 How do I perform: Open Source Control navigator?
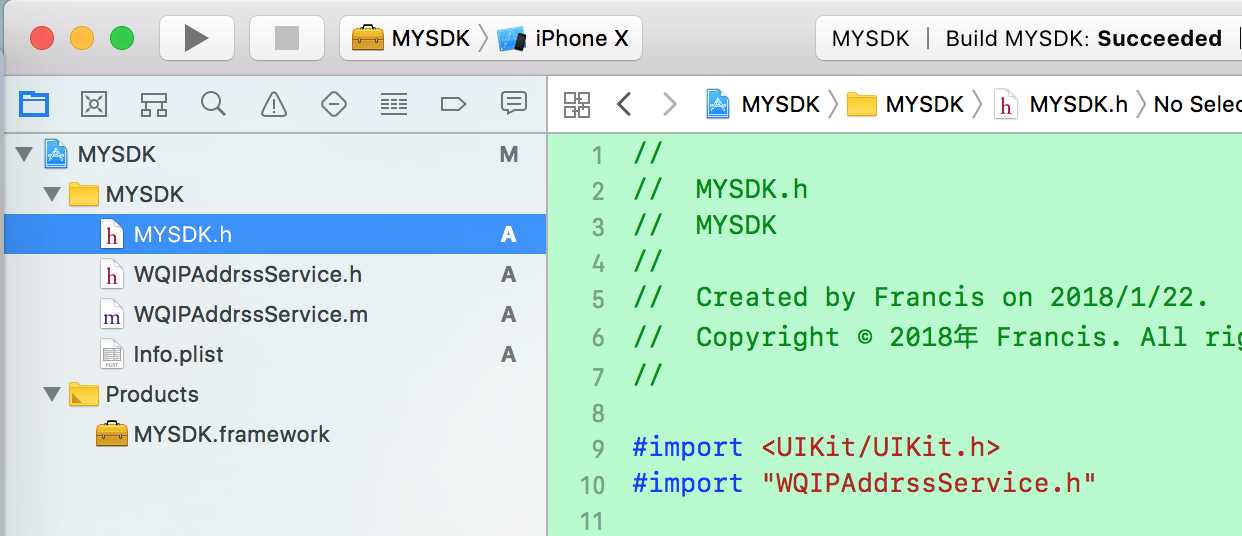(93, 103)
